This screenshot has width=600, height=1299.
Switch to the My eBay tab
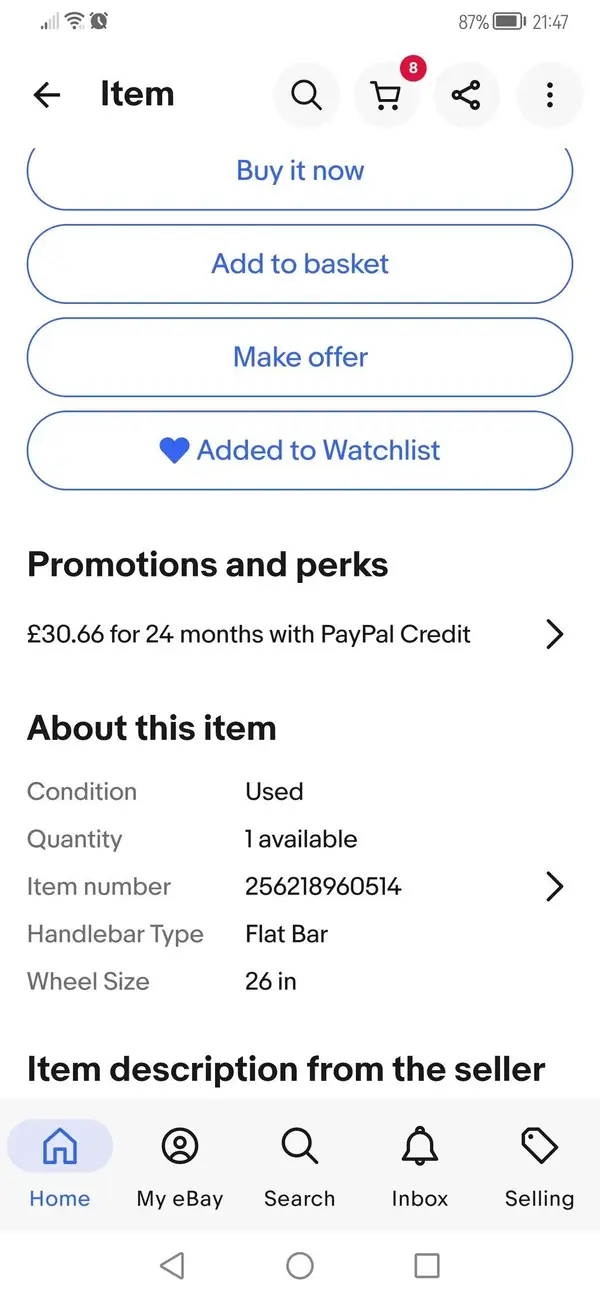click(x=180, y=1165)
